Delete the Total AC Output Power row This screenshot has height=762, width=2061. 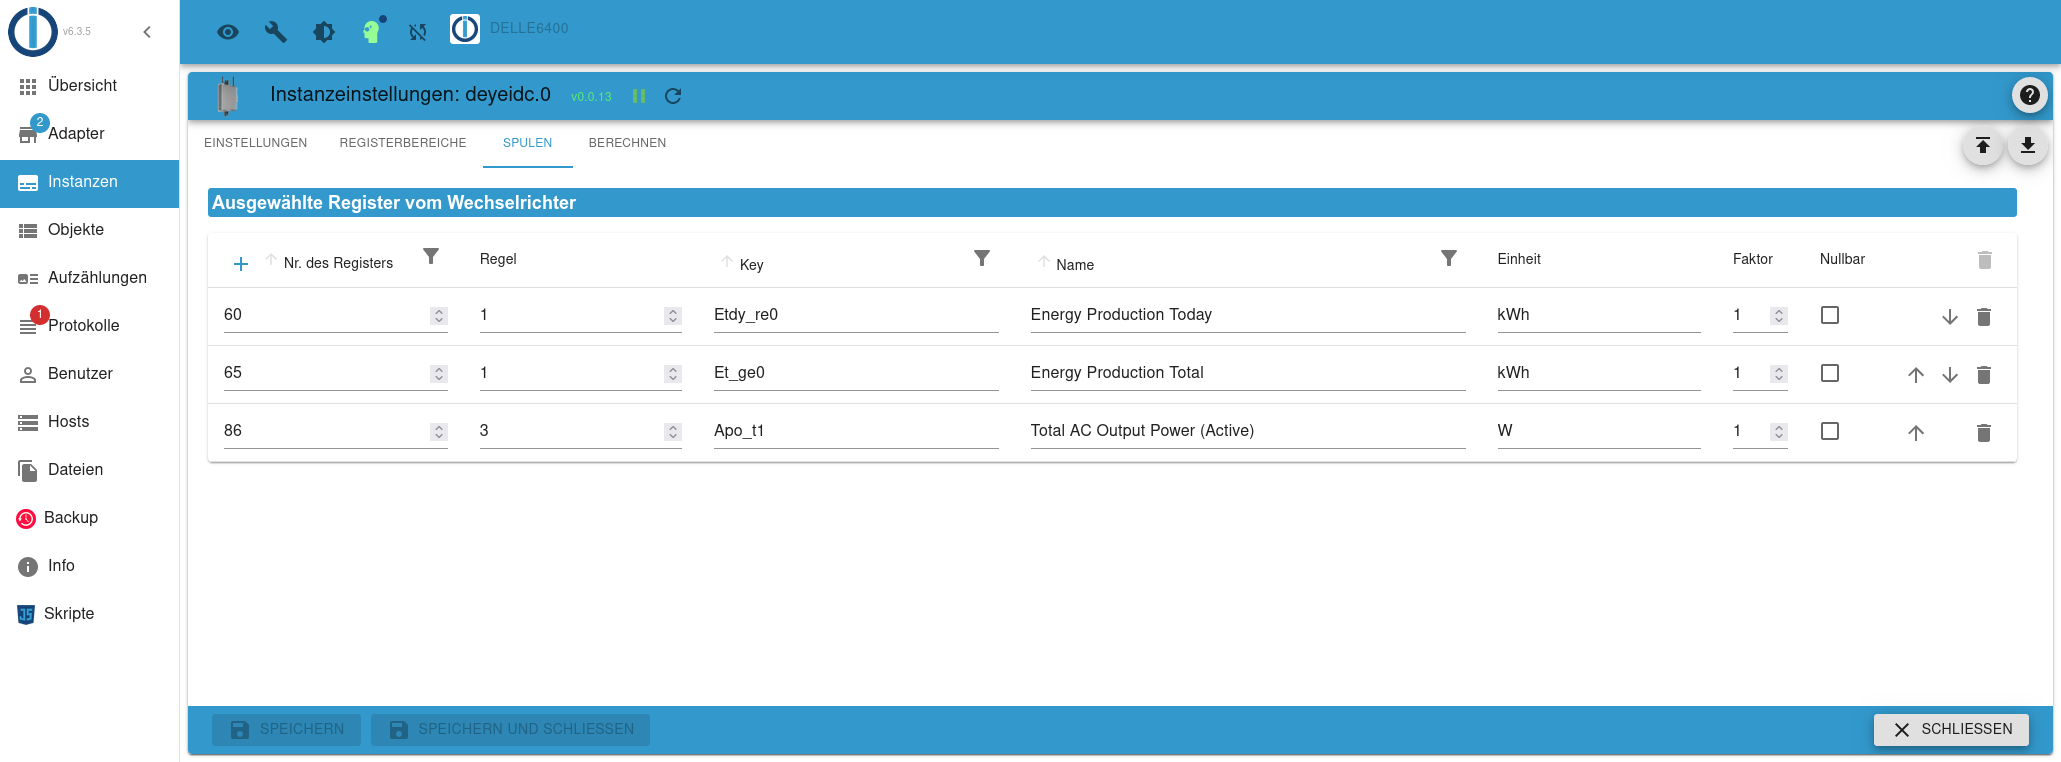click(x=1984, y=433)
